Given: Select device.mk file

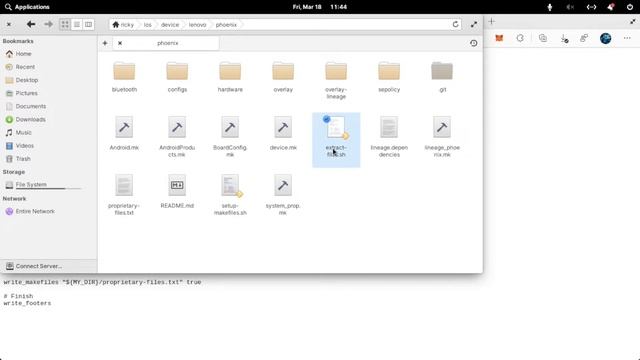Looking at the screenshot, I should tap(283, 134).
